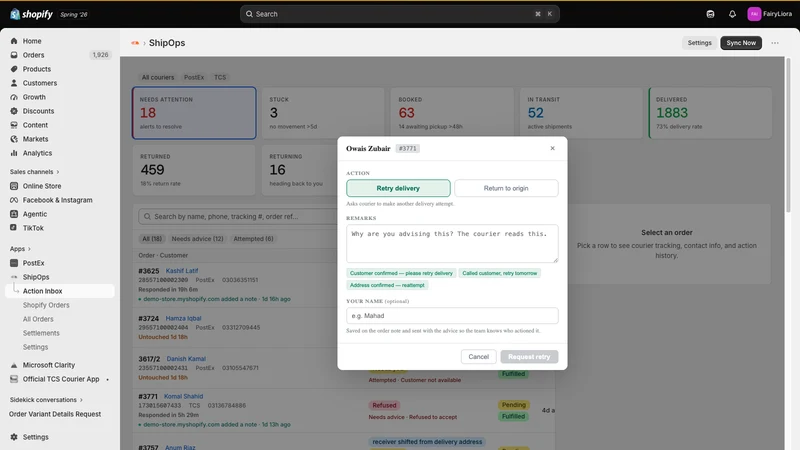The image size is (800, 450).
Task: Open Online Store sales channel
Action: pos(41,186)
